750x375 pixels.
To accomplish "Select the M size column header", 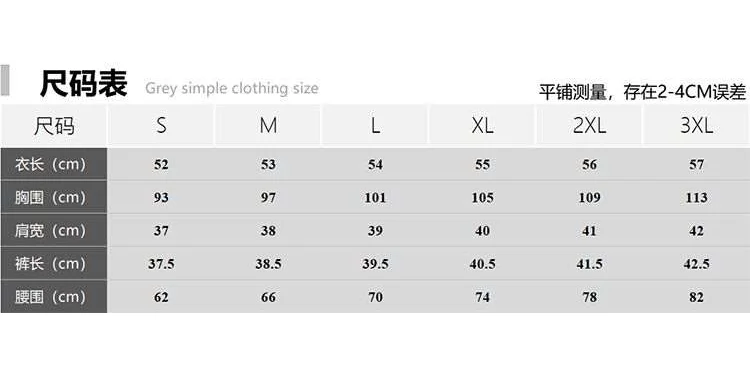I will [268, 125].
